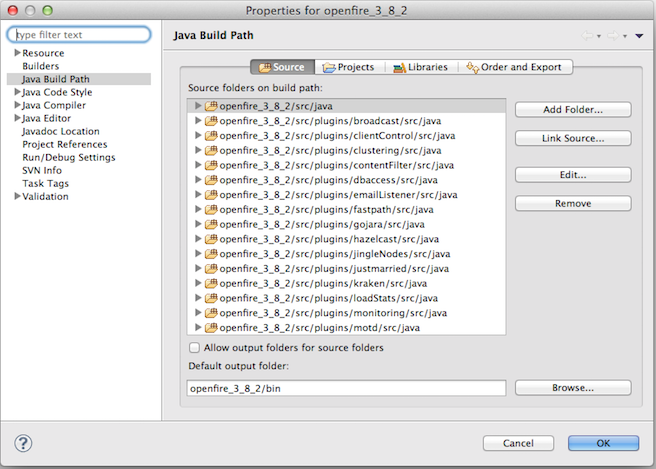Click folder icon for emailListener plugin
Screen dimensions: 656x469
click(x=211, y=195)
